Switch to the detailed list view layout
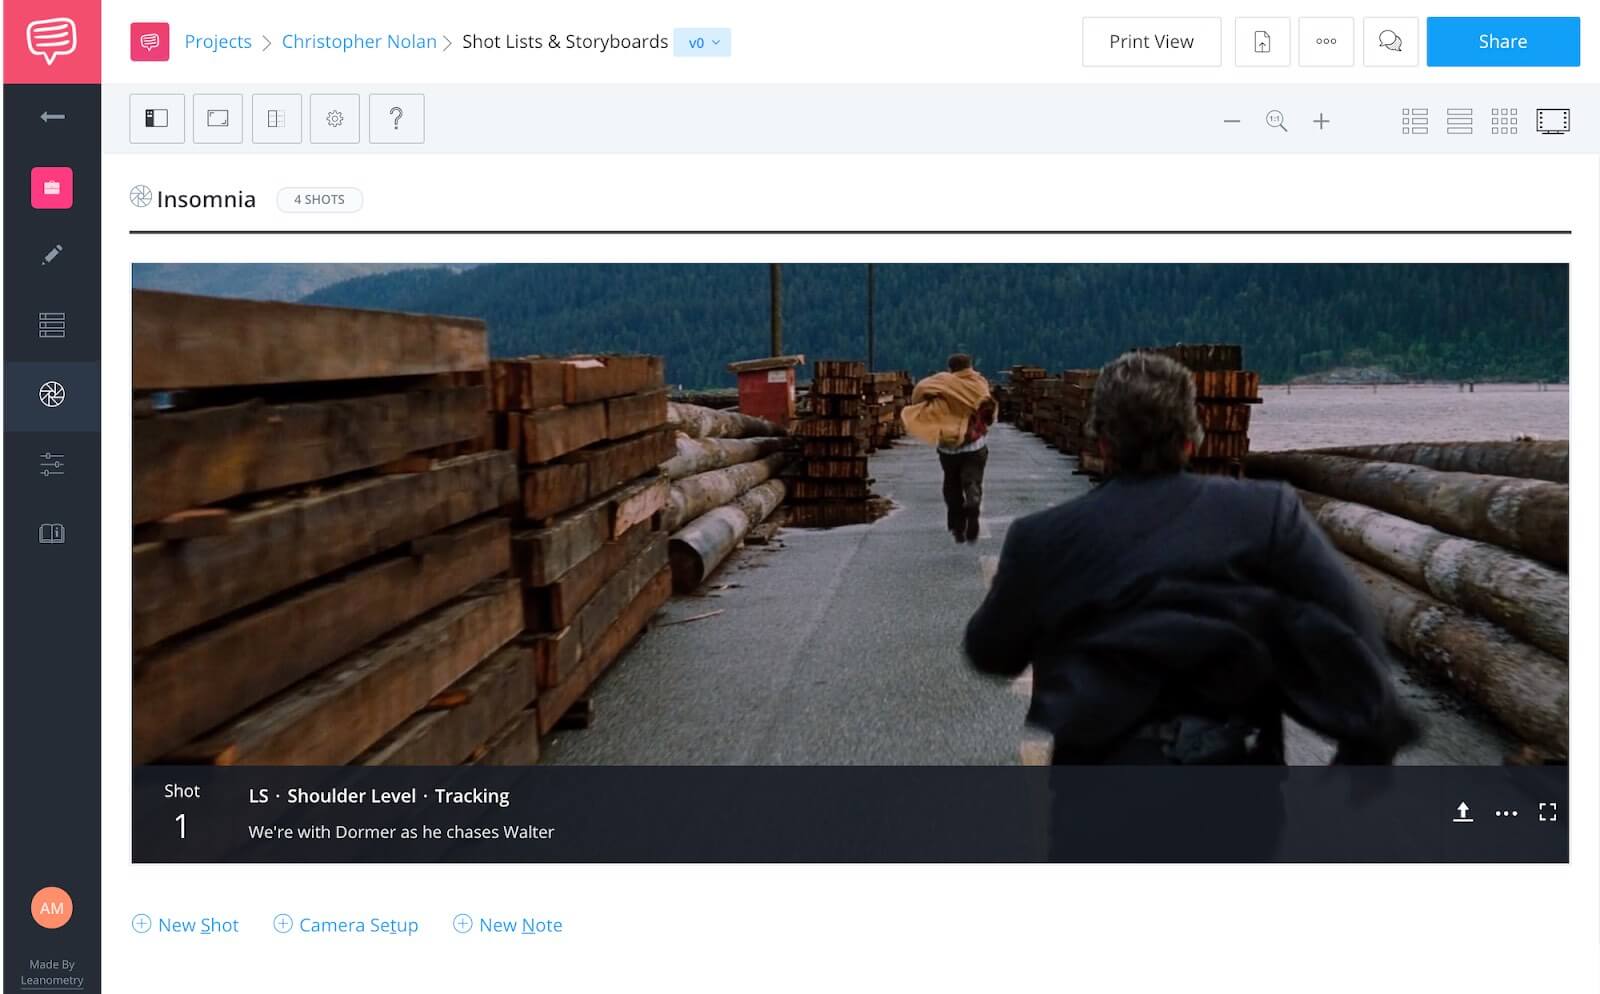The image size is (1600, 994). (x=1415, y=121)
